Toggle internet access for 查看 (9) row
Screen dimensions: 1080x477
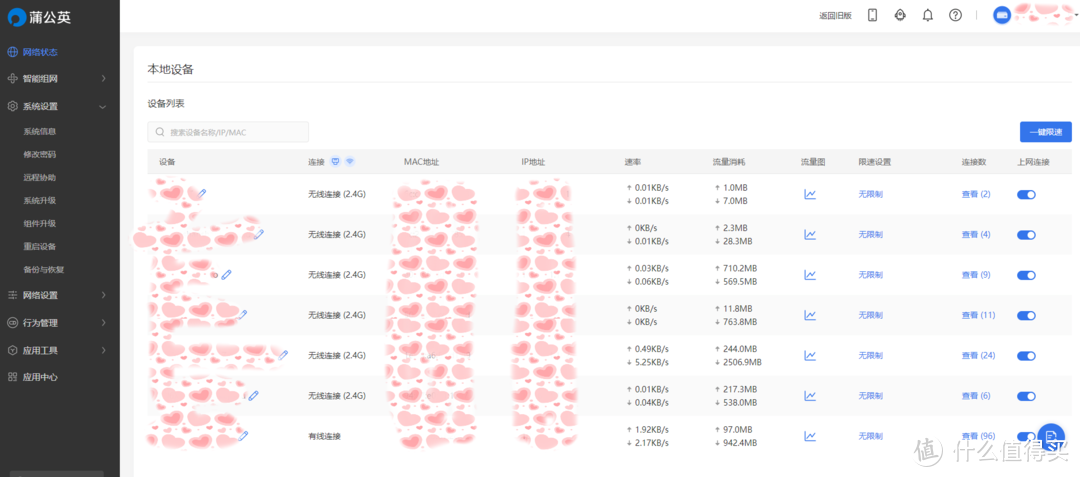click(1026, 275)
